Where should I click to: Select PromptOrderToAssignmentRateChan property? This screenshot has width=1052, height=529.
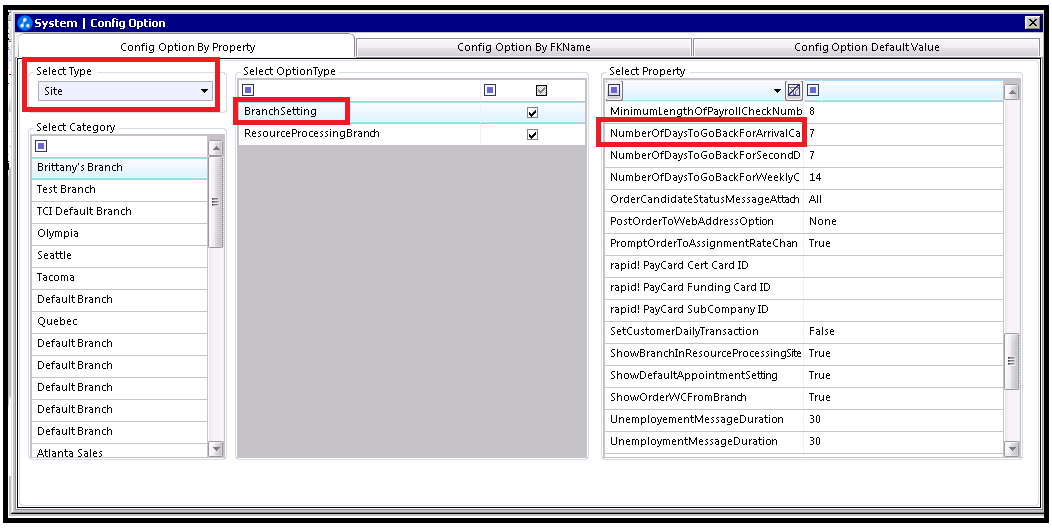(x=704, y=243)
